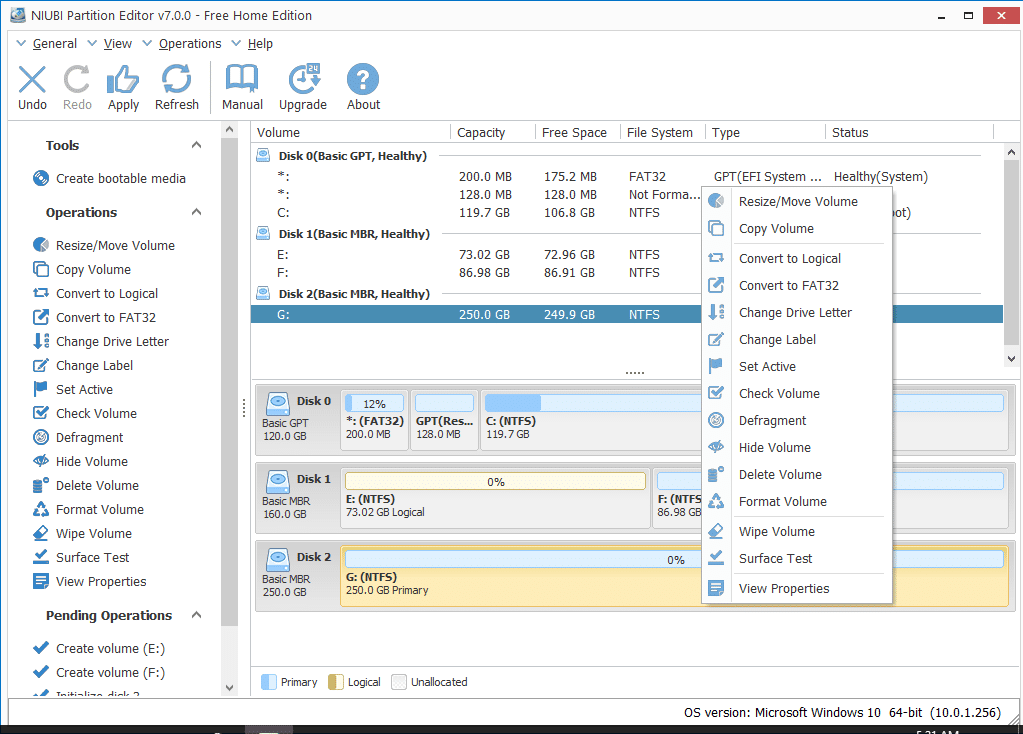Image resolution: width=1023 pixels, height=734 pixels.
Task: Click sidebar Wipe Volume eraser icon
Action: click(40, 533)
